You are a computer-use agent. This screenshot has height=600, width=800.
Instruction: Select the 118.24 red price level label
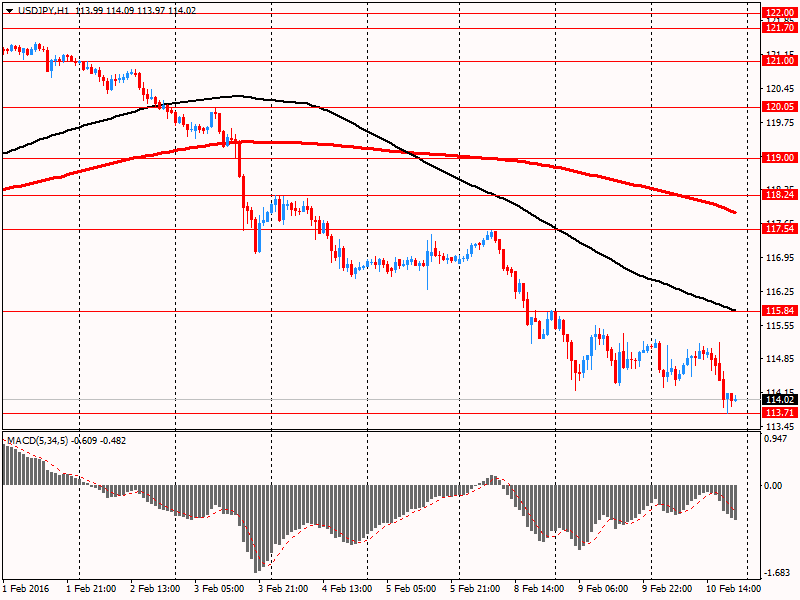(x=780, y=195)
